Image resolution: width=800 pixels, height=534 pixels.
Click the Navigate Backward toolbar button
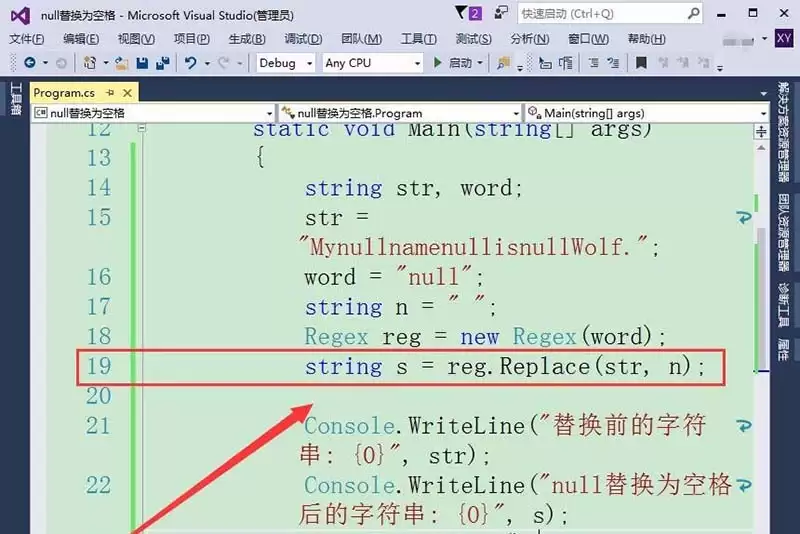pos(30,63)
